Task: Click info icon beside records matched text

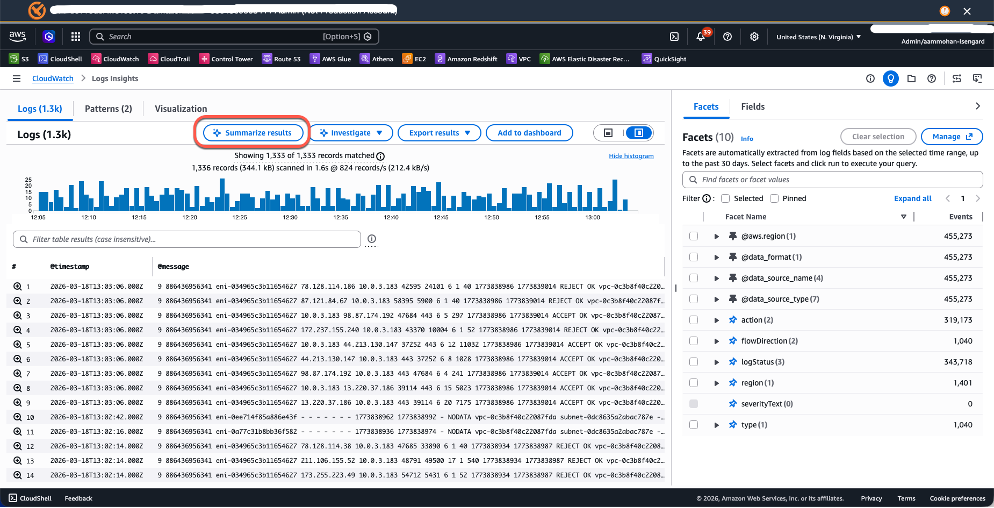Action: (x=380, y=156)
